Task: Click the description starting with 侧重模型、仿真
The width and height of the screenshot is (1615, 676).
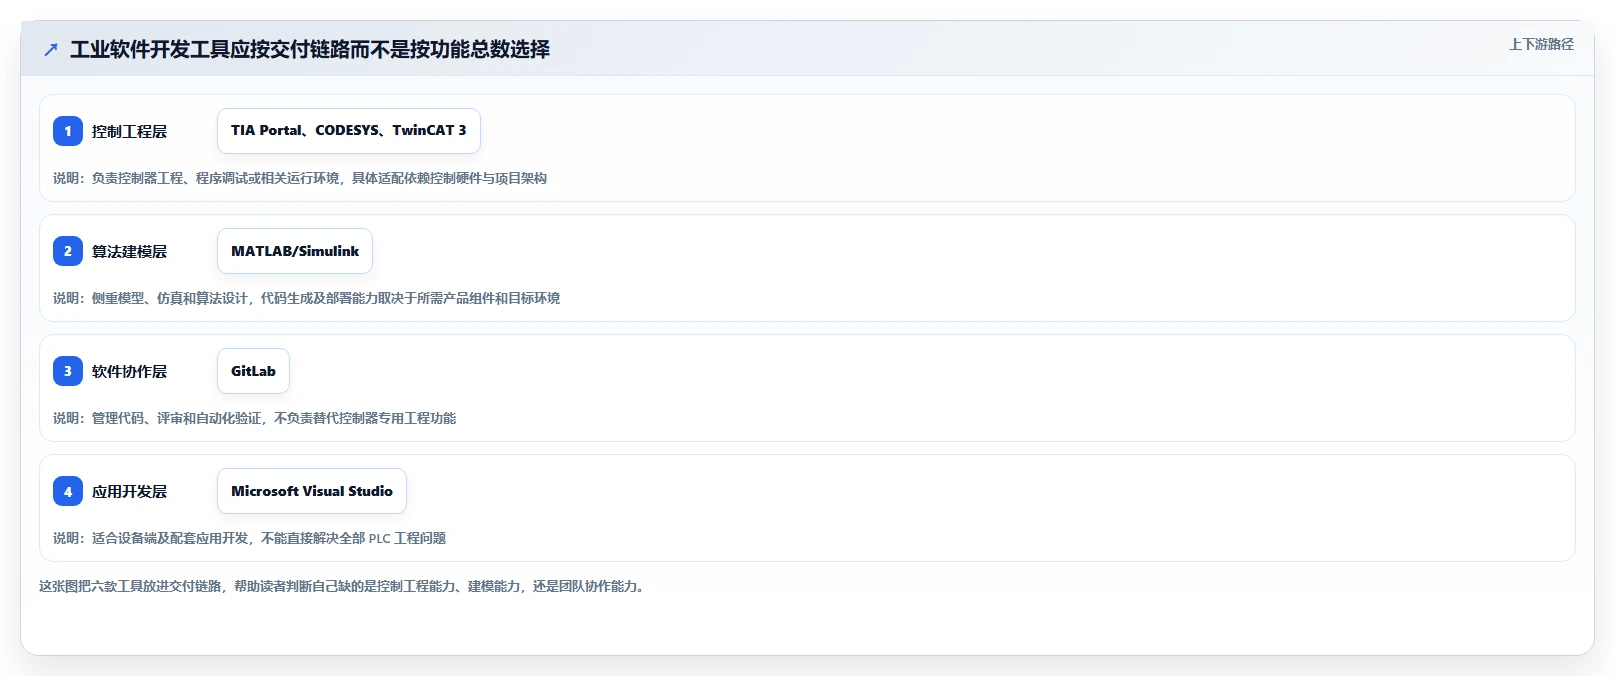Action: (x=306, y=298)
